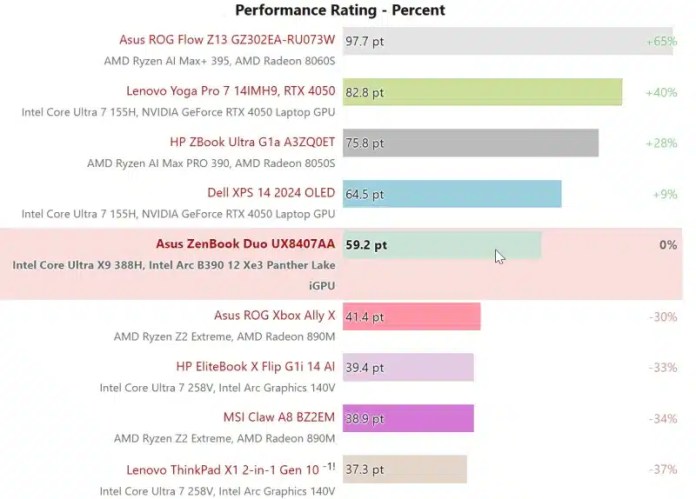Screen dimensions: 696x499
Task: Click the HP ZBook Ultra G1a link
Action: [252, 142]
